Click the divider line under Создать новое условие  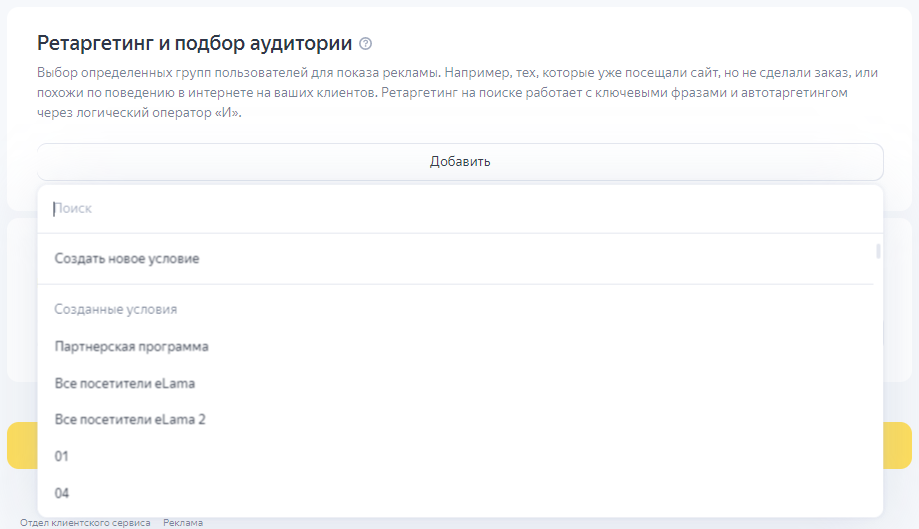coord(455,284)
